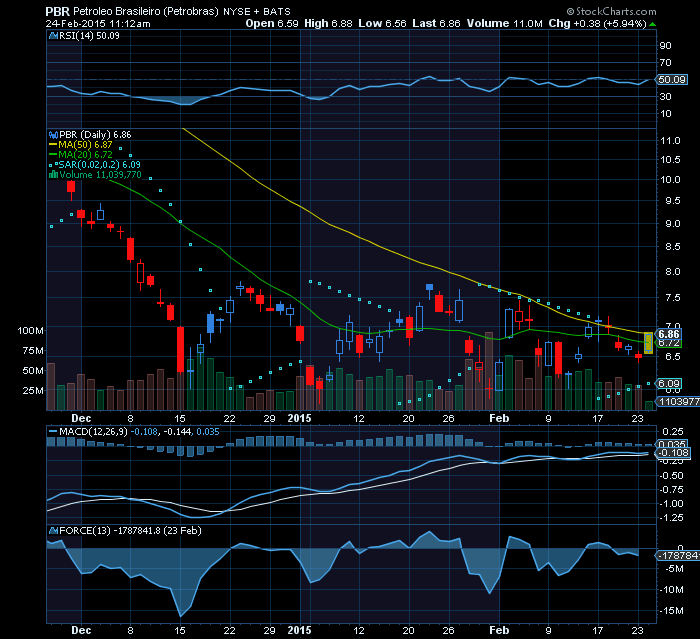The width and height of the screenshot is (700, 639).
Task: Click Dec on the bottom Force panel date axis
Action: [x=81, y=631]
